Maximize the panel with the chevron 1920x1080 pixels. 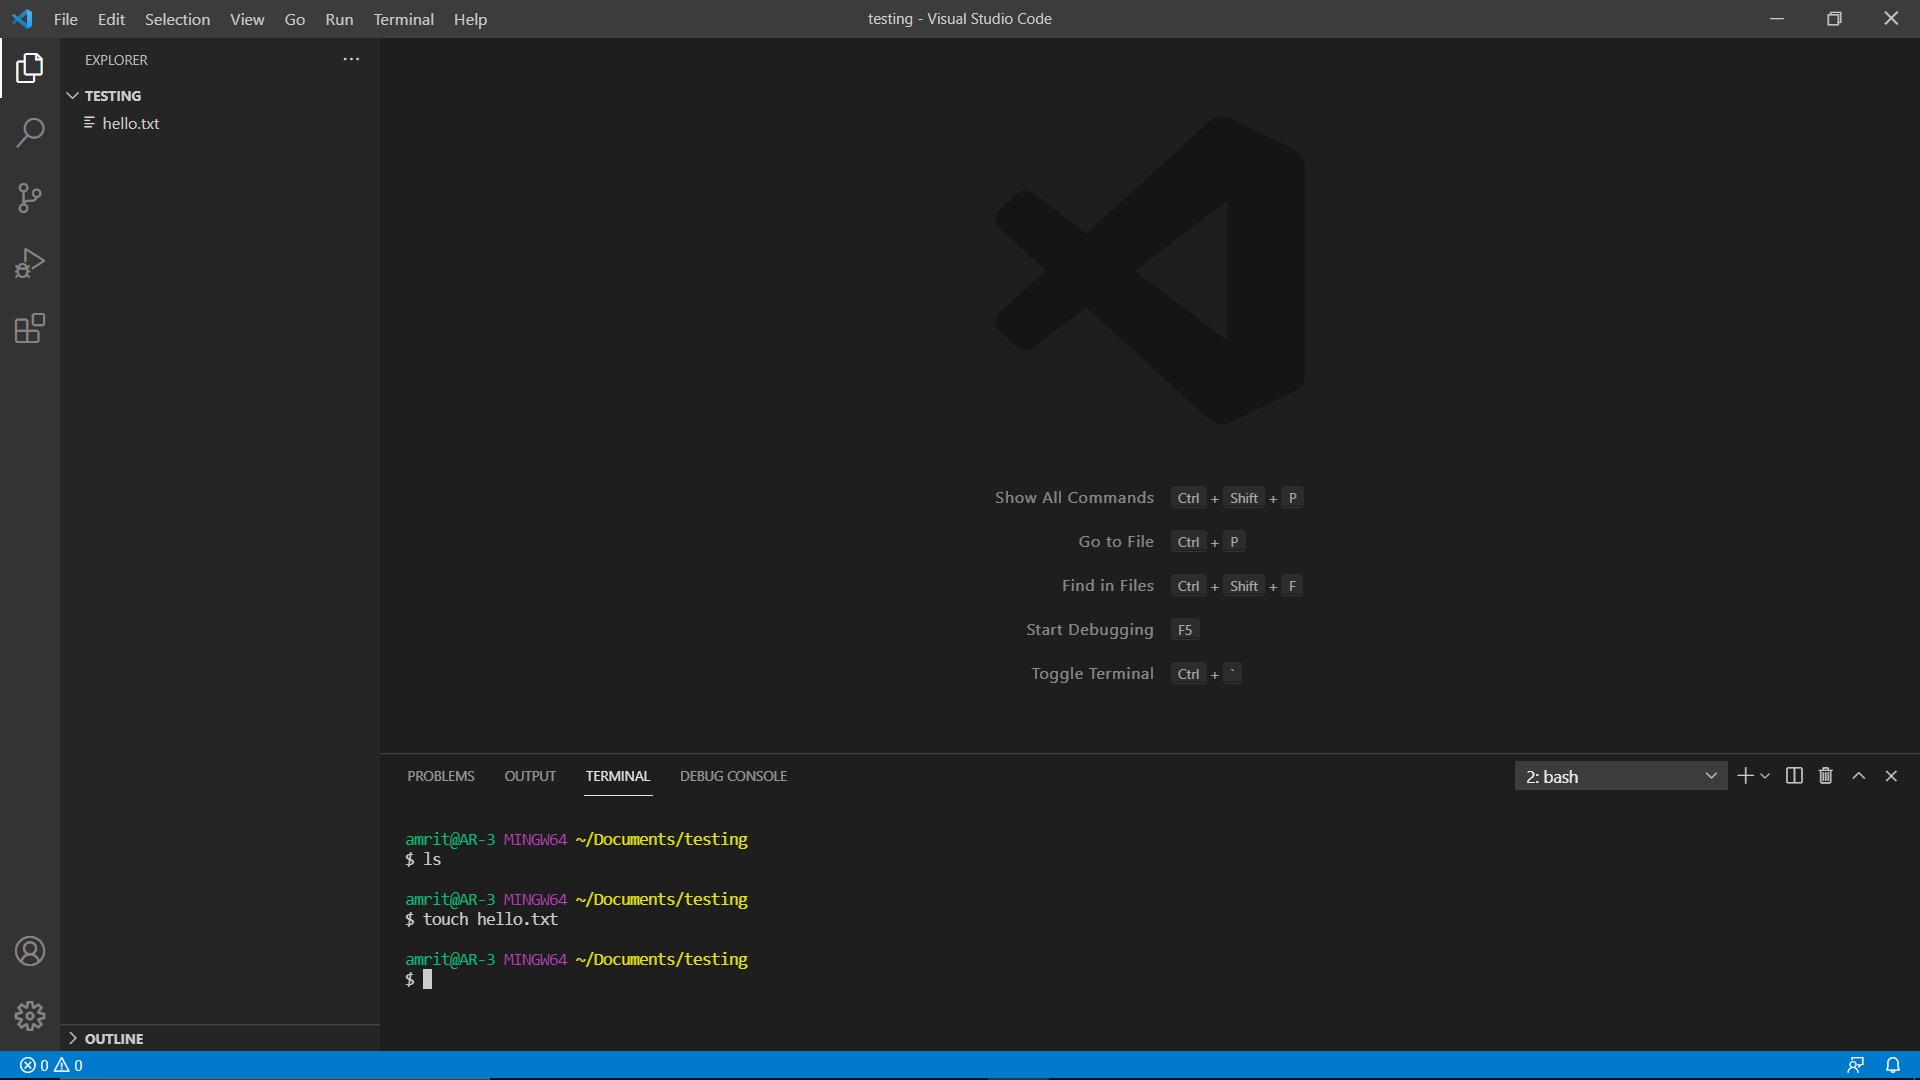1859,775
